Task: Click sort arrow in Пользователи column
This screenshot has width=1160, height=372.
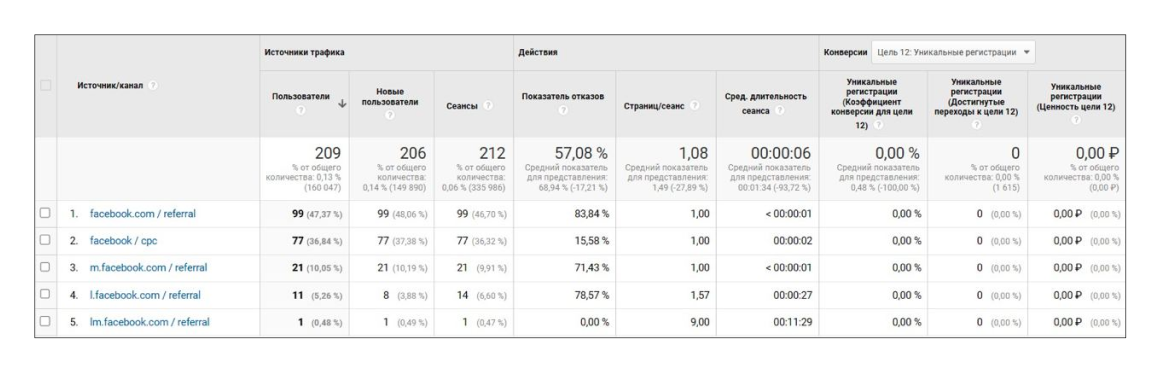Action: coord(342,104)
